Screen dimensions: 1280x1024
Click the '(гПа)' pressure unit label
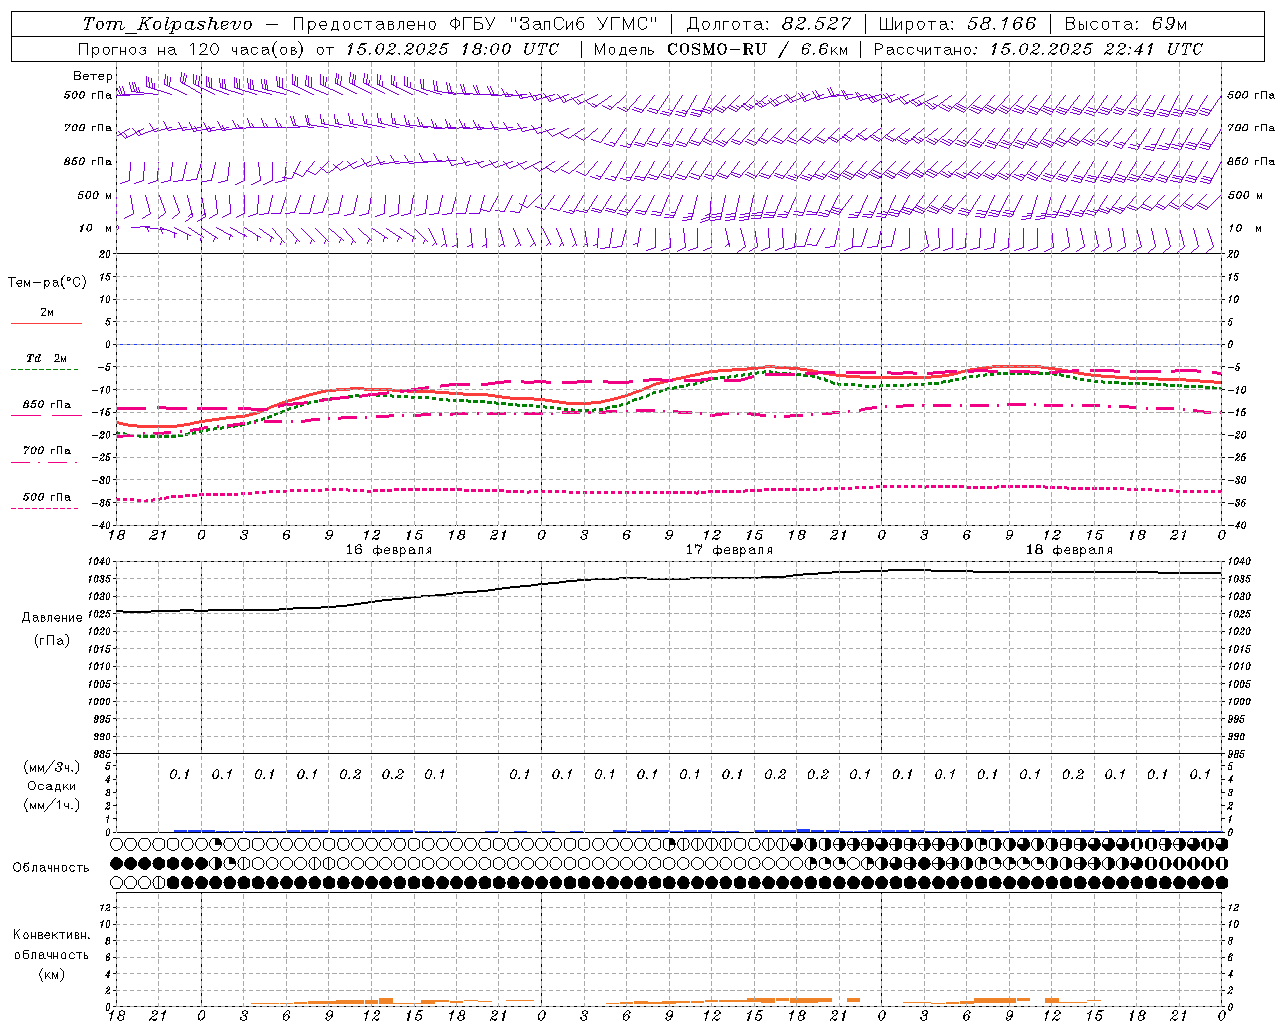[x=52, y=641]
